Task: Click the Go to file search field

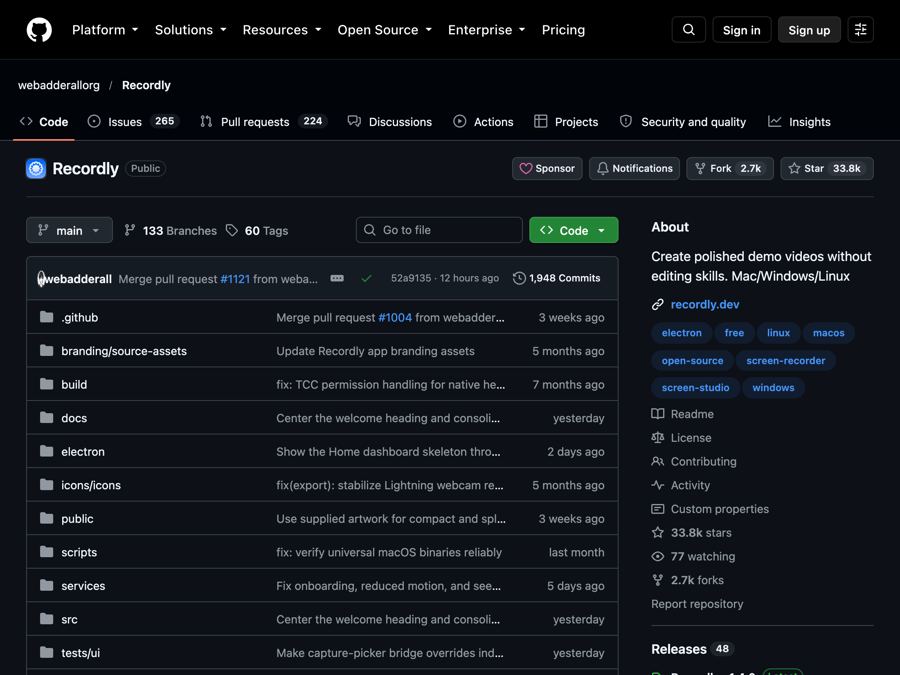Action: (439, 230)
